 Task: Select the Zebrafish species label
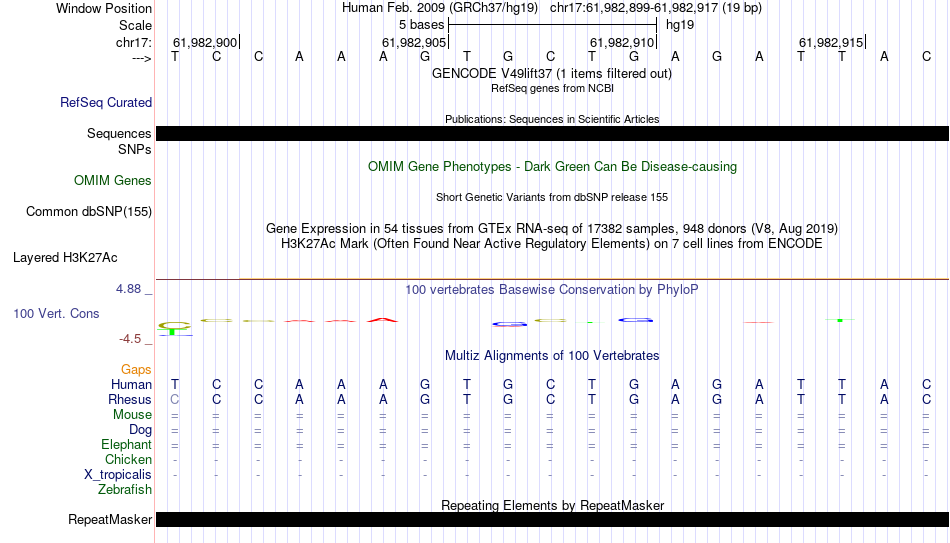click(x=125, y=489)
